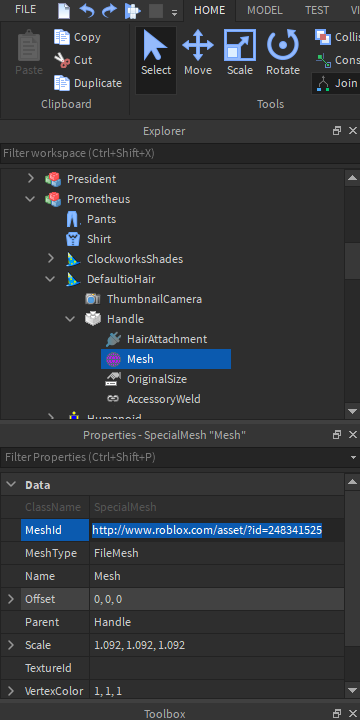360x720 pixels.
Task: Click Properties scrollbar up arrow
Action: (x=352, y=482)
